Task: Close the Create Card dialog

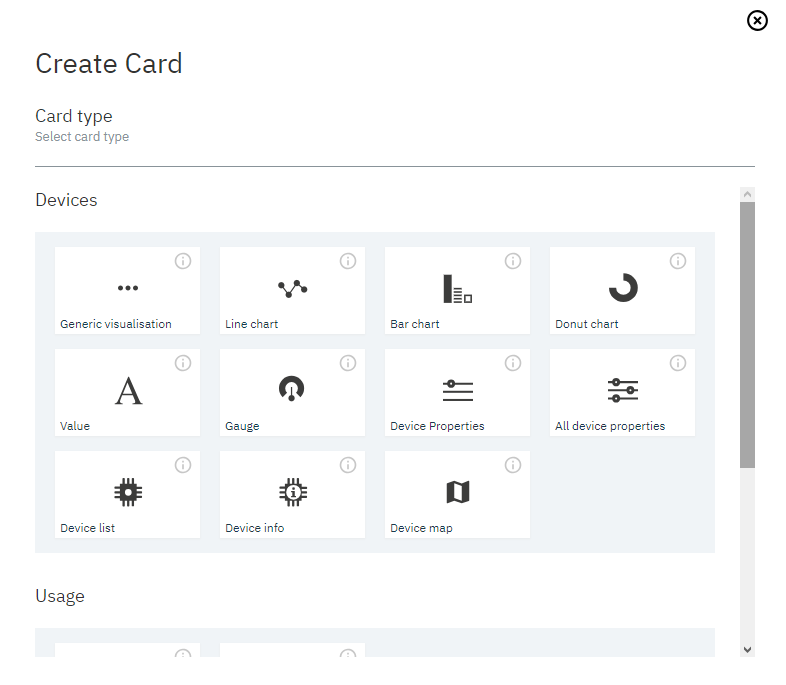Action: [x=757, y=21]
